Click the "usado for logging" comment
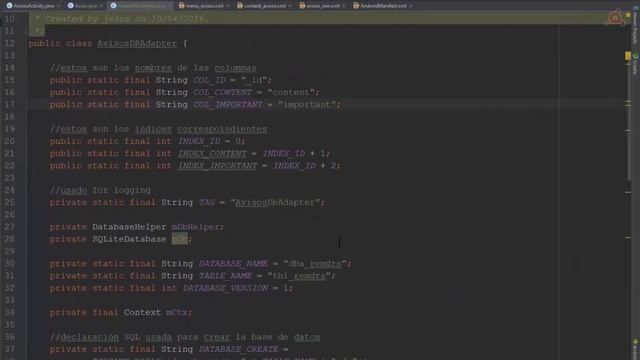Viewport: 640px width, 360px height. coord(100,190)
